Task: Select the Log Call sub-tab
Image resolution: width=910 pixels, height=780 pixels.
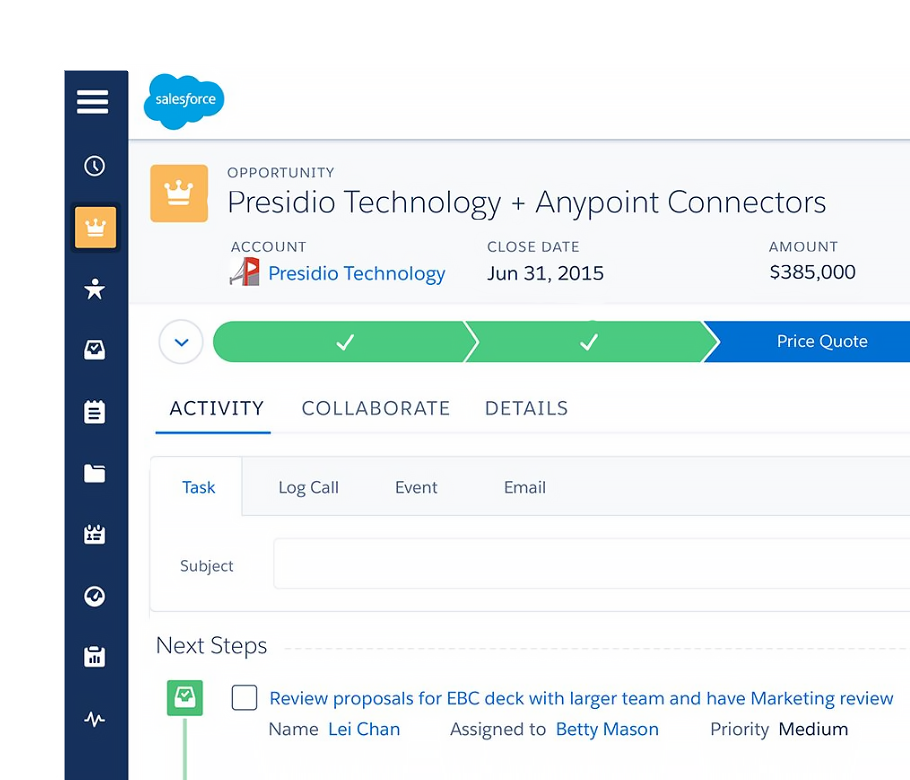Action: (308, 487)
